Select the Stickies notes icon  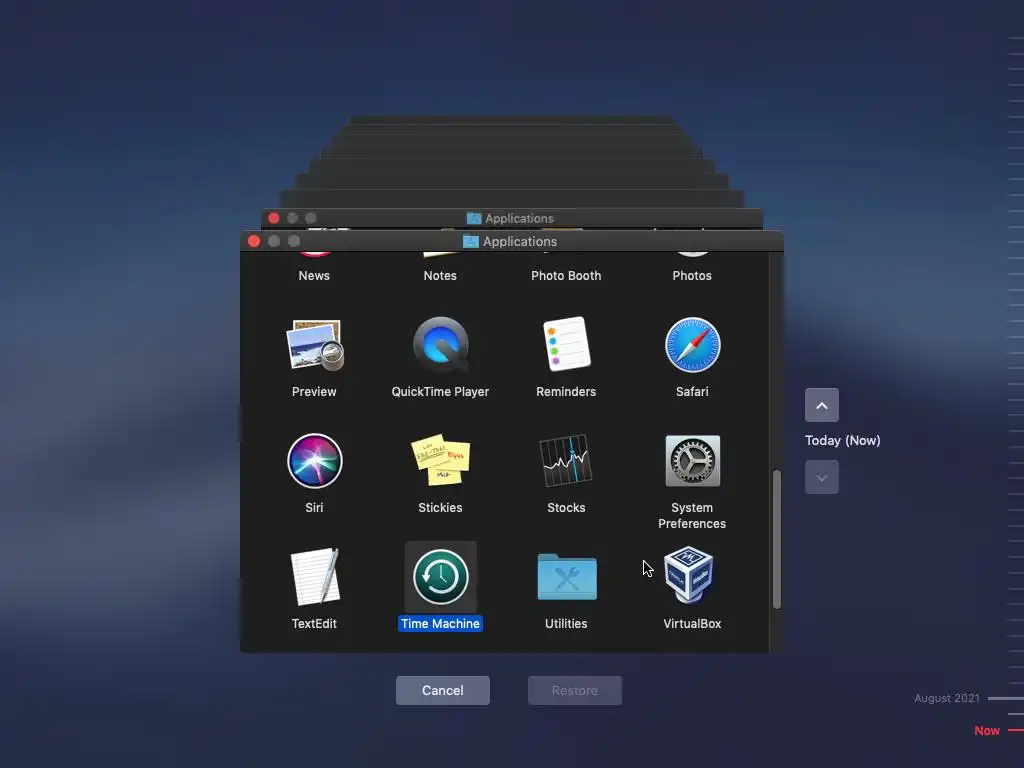(440, 460)
